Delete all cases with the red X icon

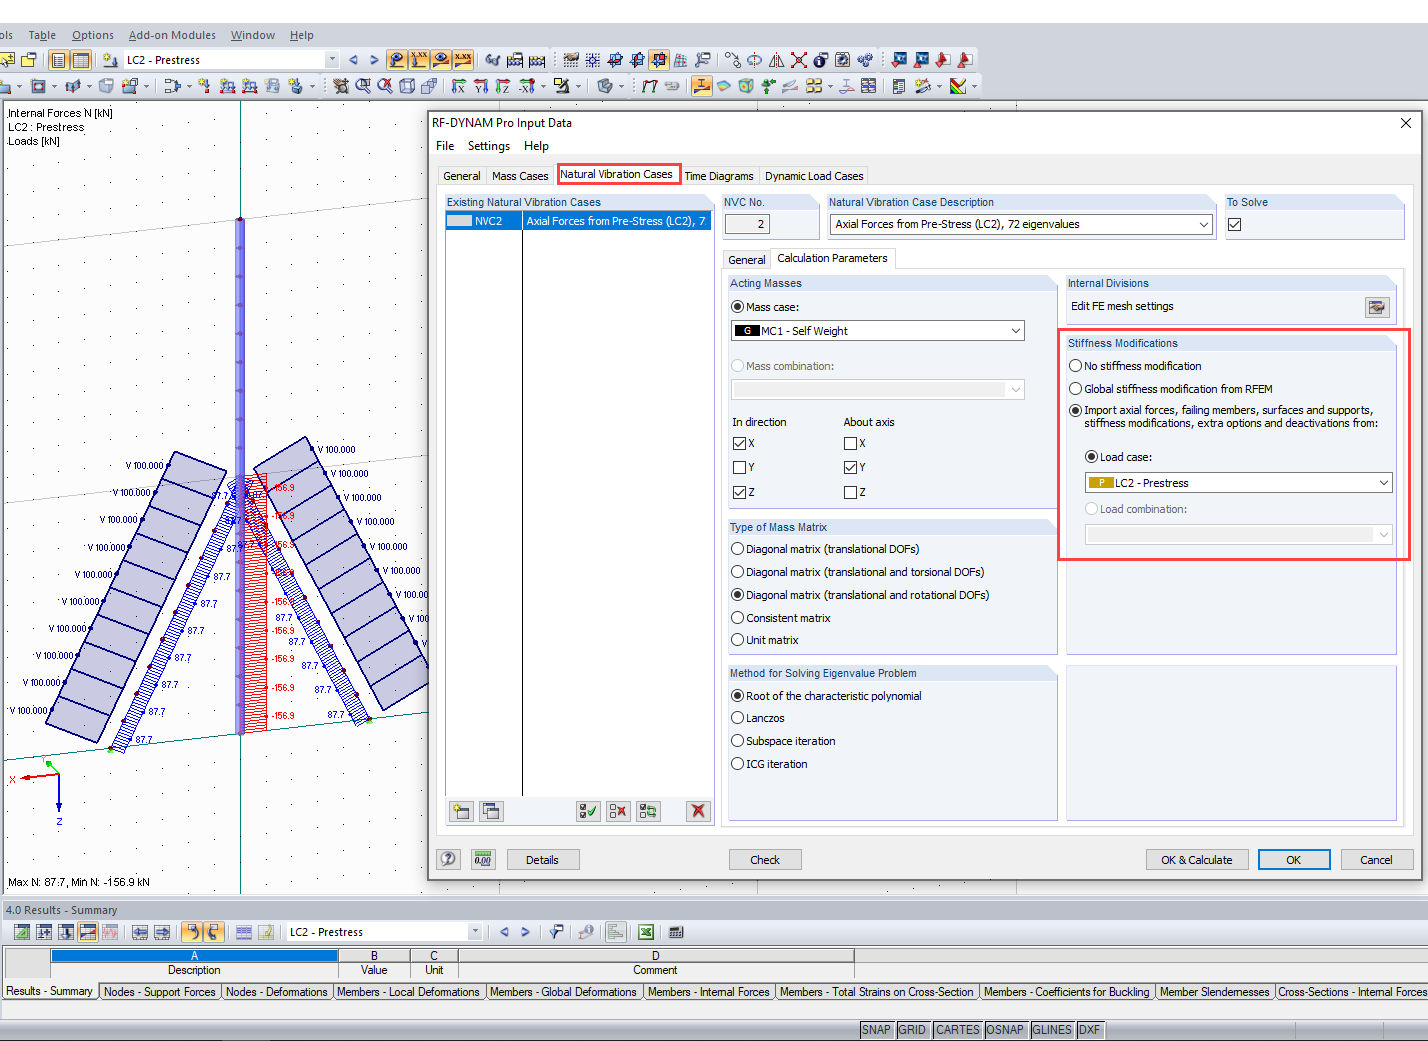pyautogui.click(x=698, y=811)
